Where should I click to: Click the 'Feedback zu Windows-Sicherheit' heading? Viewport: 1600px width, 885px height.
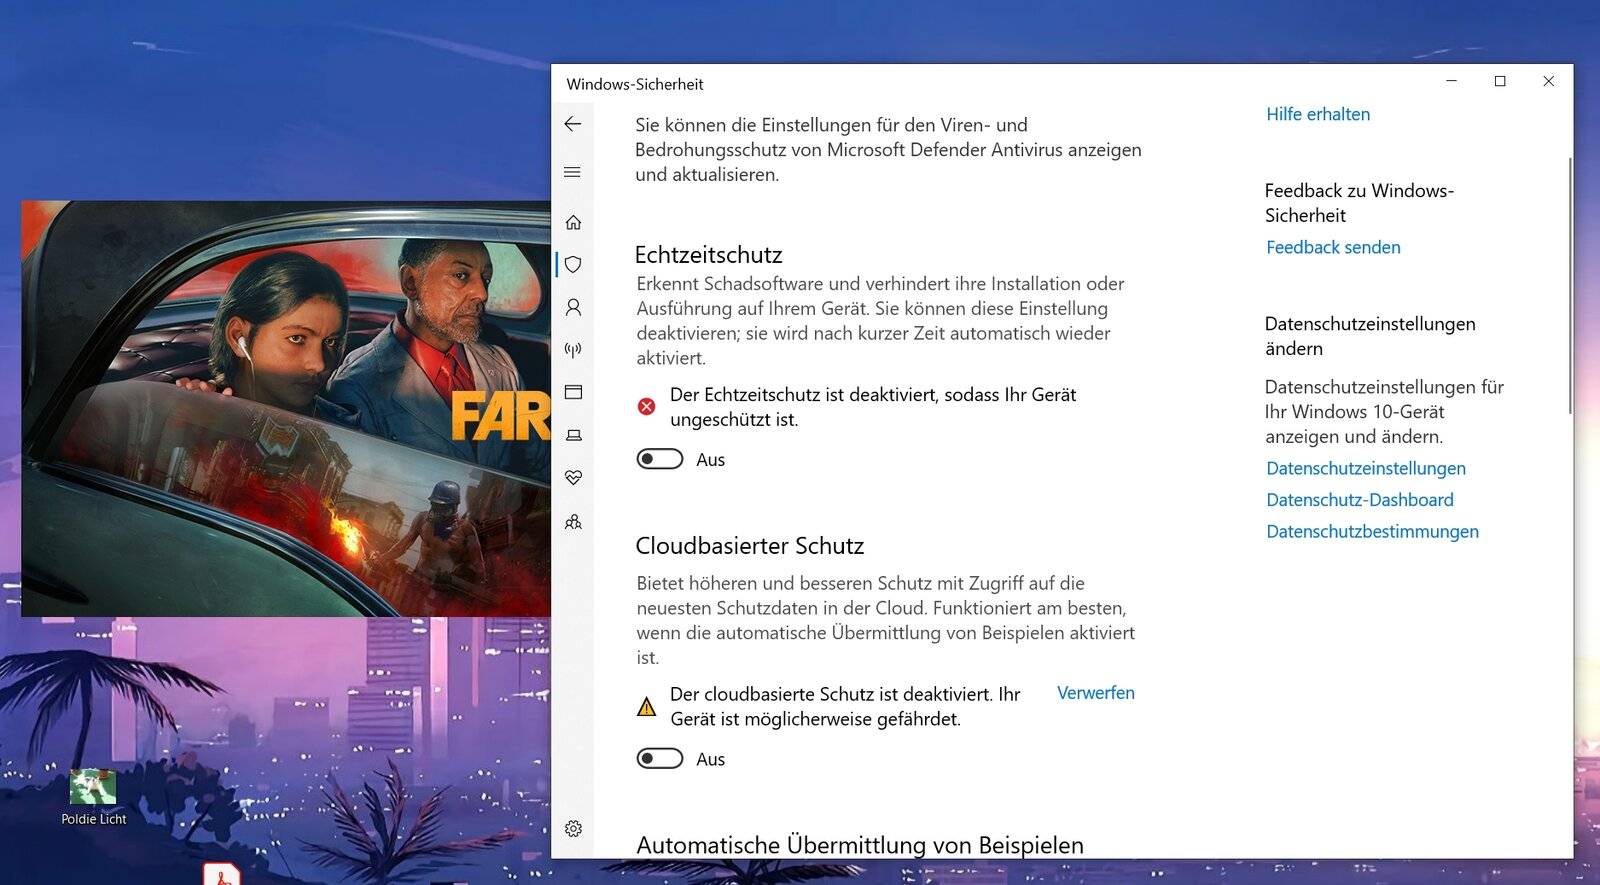1359,203
